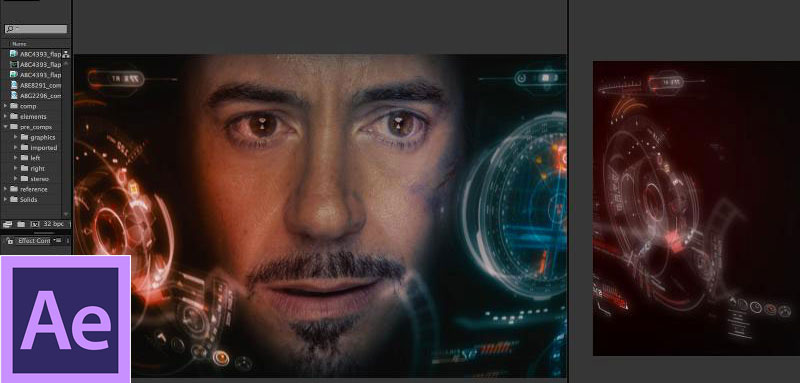Click the Project panel search field

click(x=36, y=29)
